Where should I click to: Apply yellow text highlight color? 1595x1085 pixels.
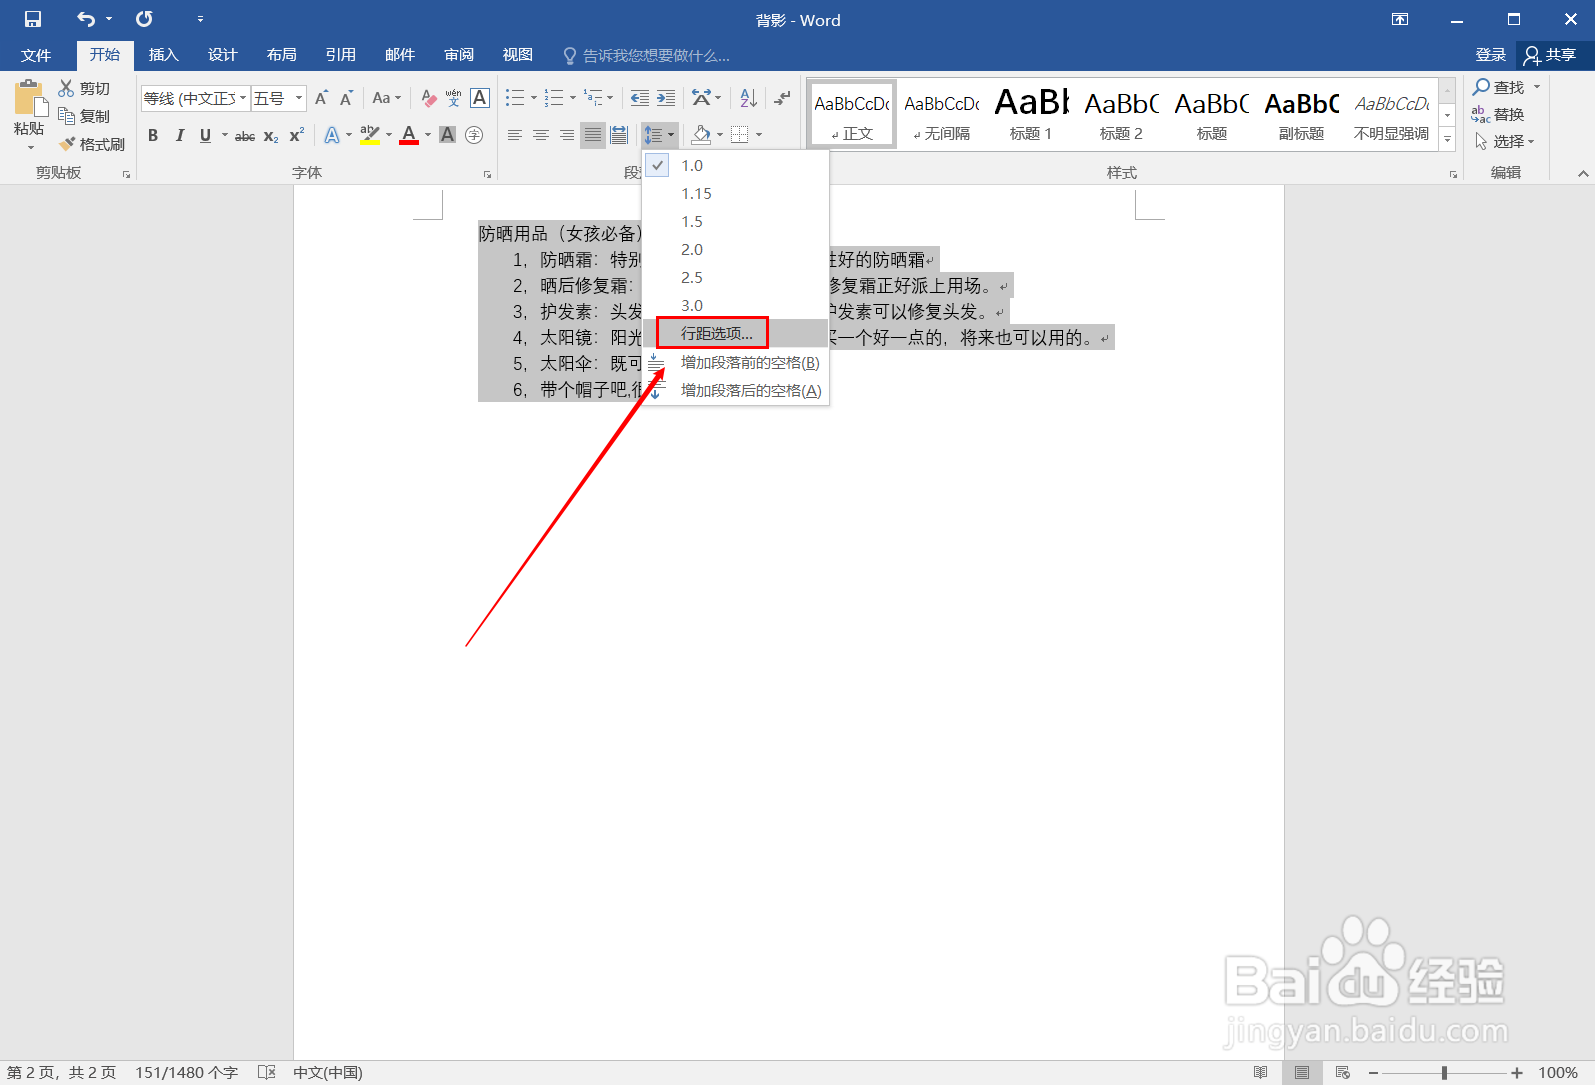point(370,135)
